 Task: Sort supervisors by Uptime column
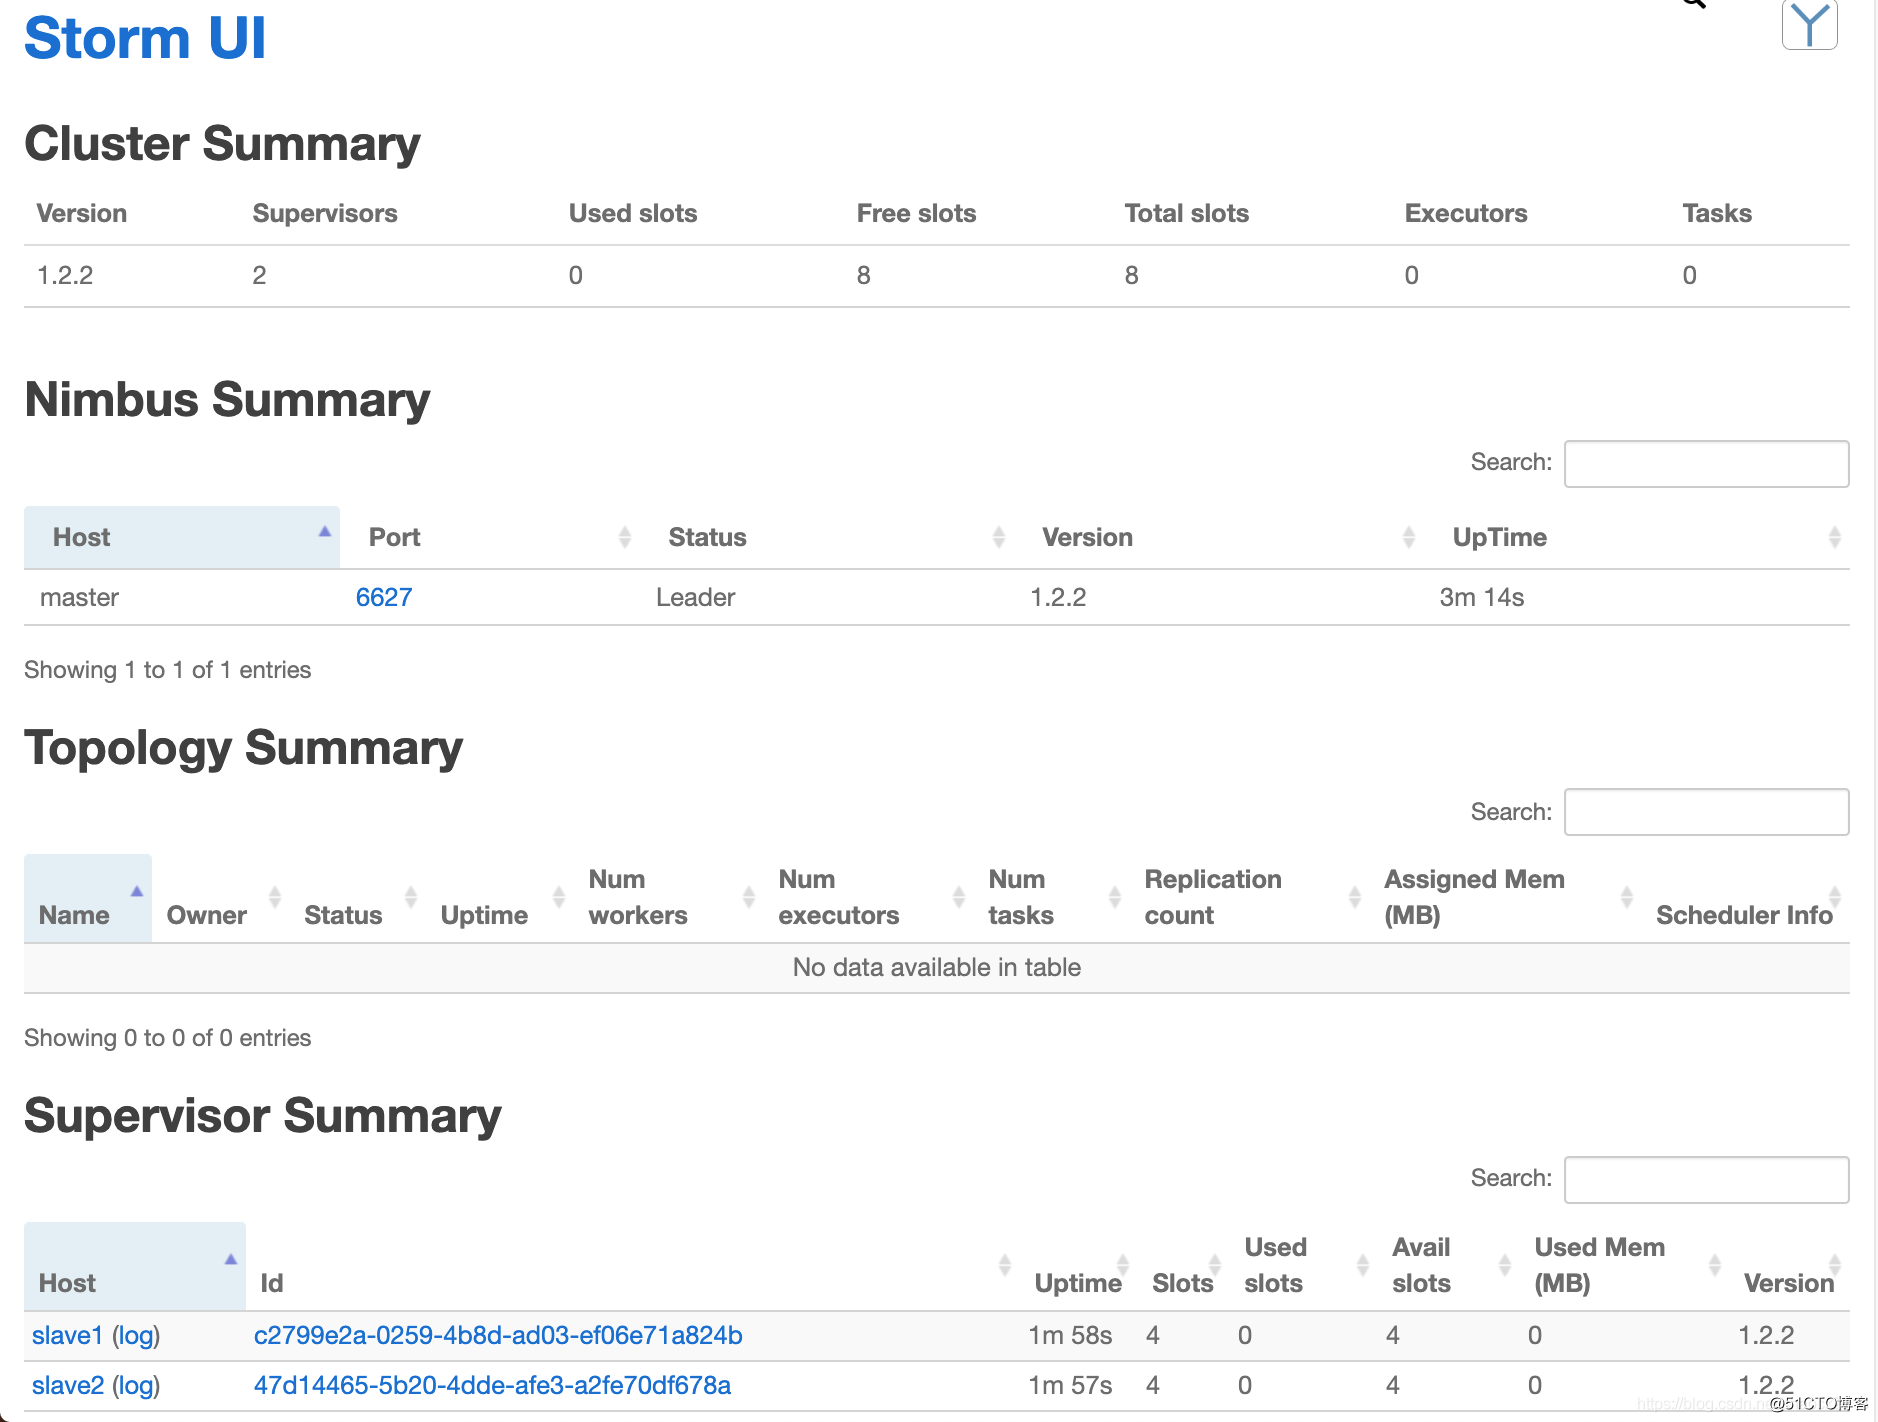coord(1079,1266)
